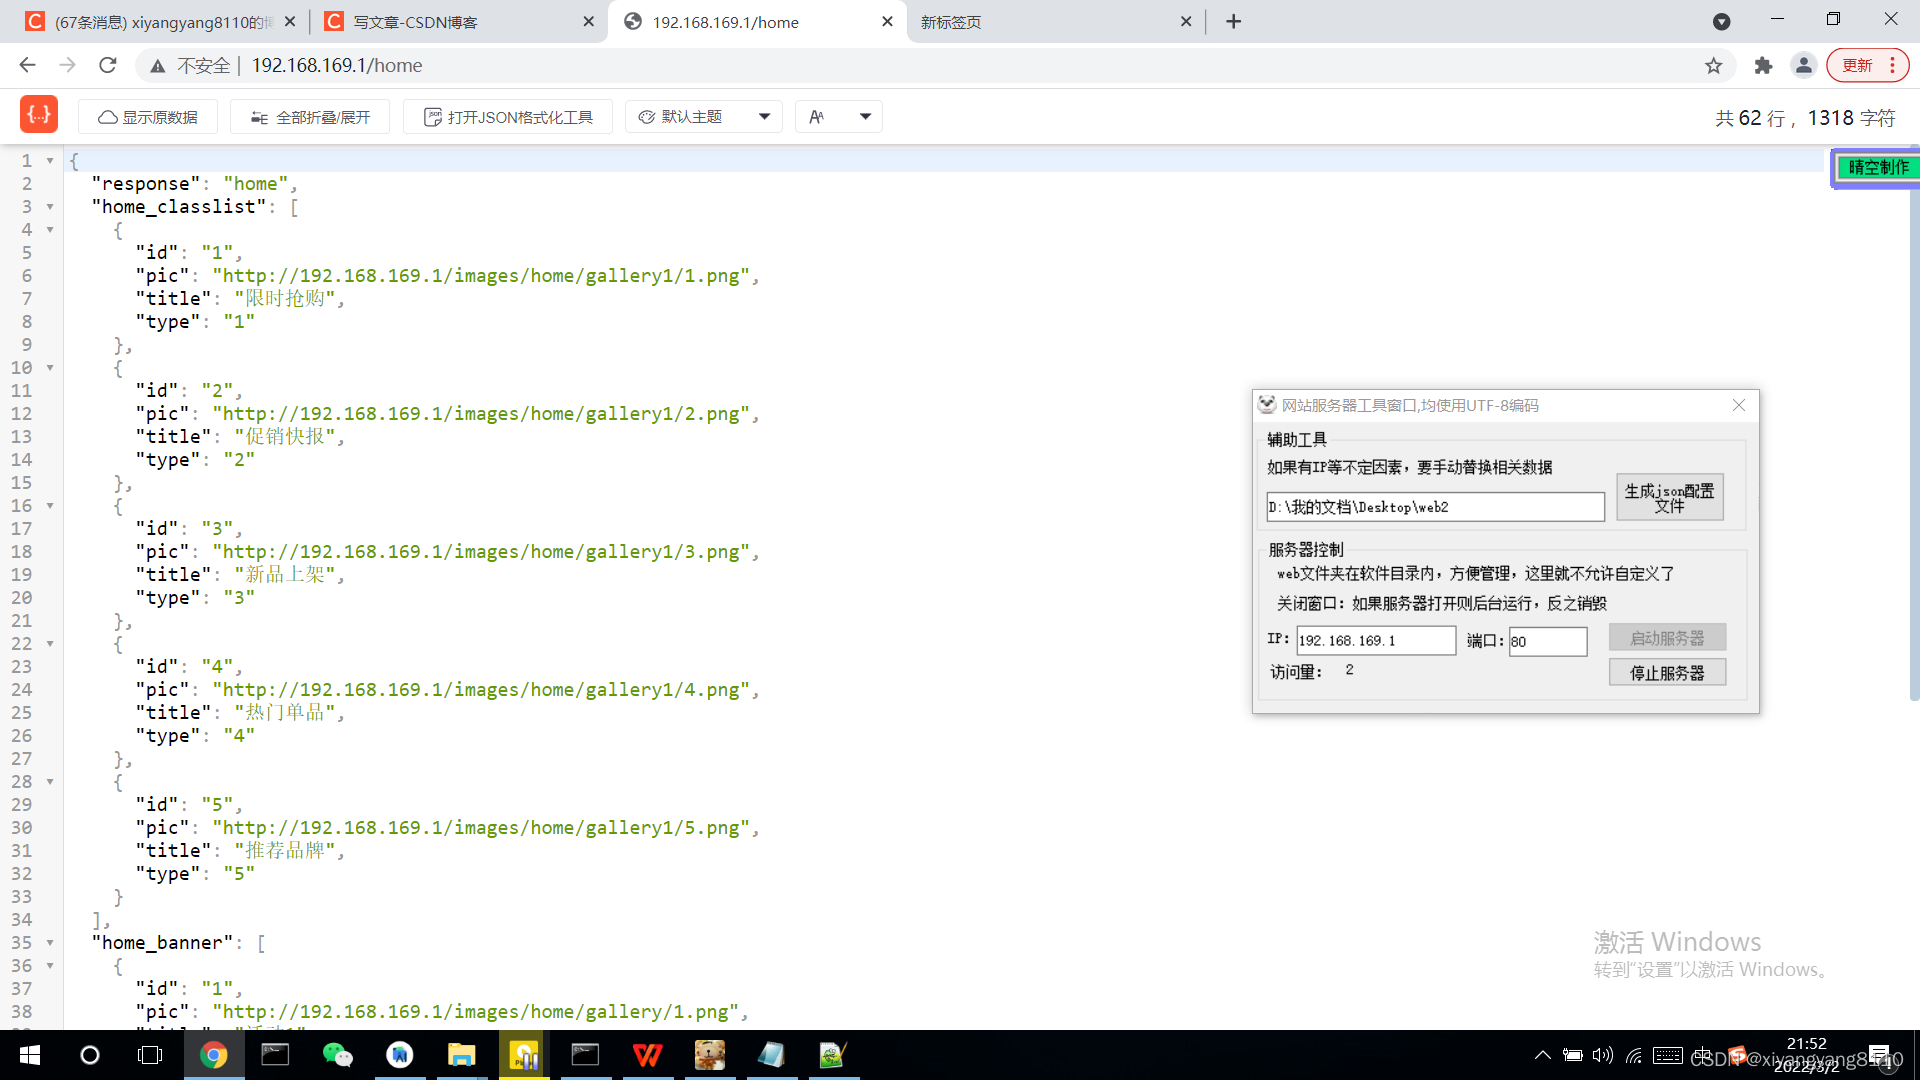This screenshot has height=1080, width=1920.
Task: Close the website server tool window
Action: pyautogui.click(x=1739, y=405)
